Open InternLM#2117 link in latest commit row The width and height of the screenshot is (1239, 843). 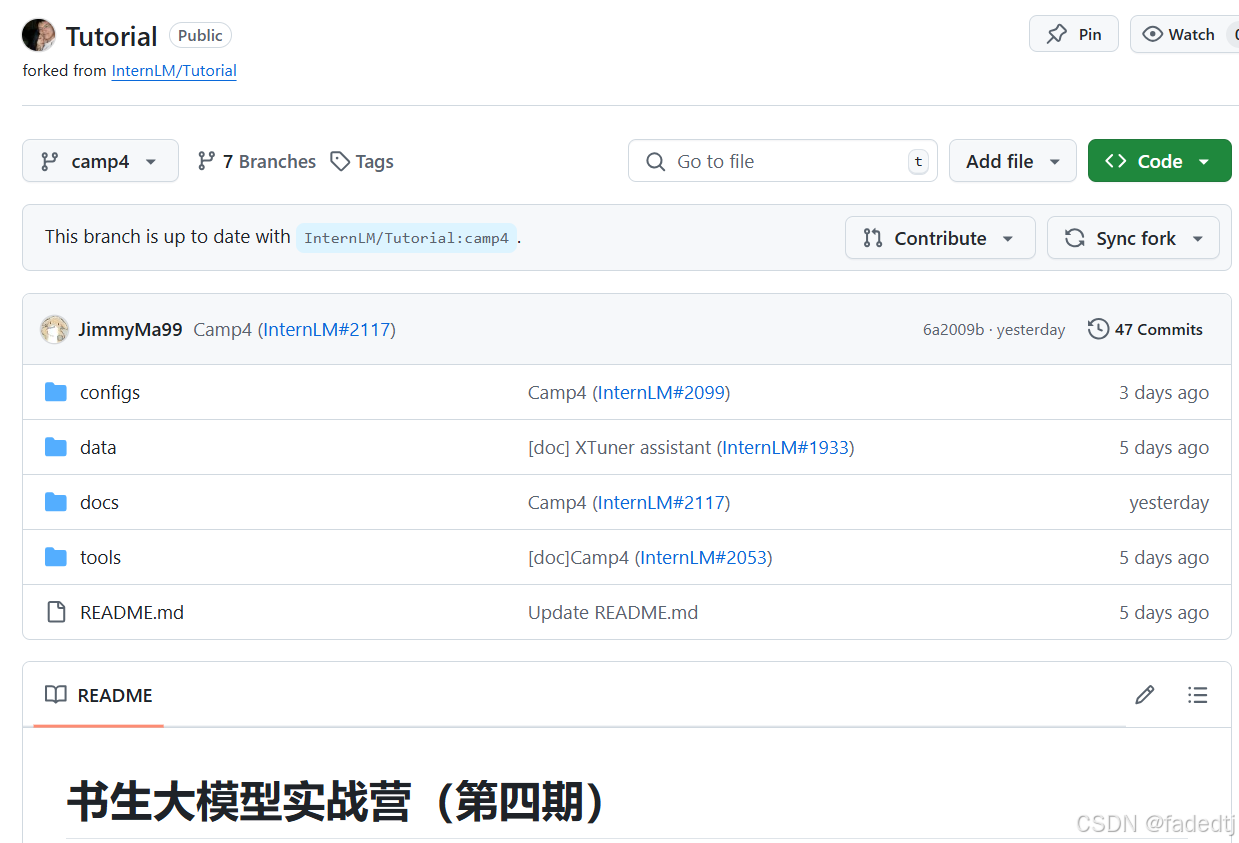click(x=327, y=329)
